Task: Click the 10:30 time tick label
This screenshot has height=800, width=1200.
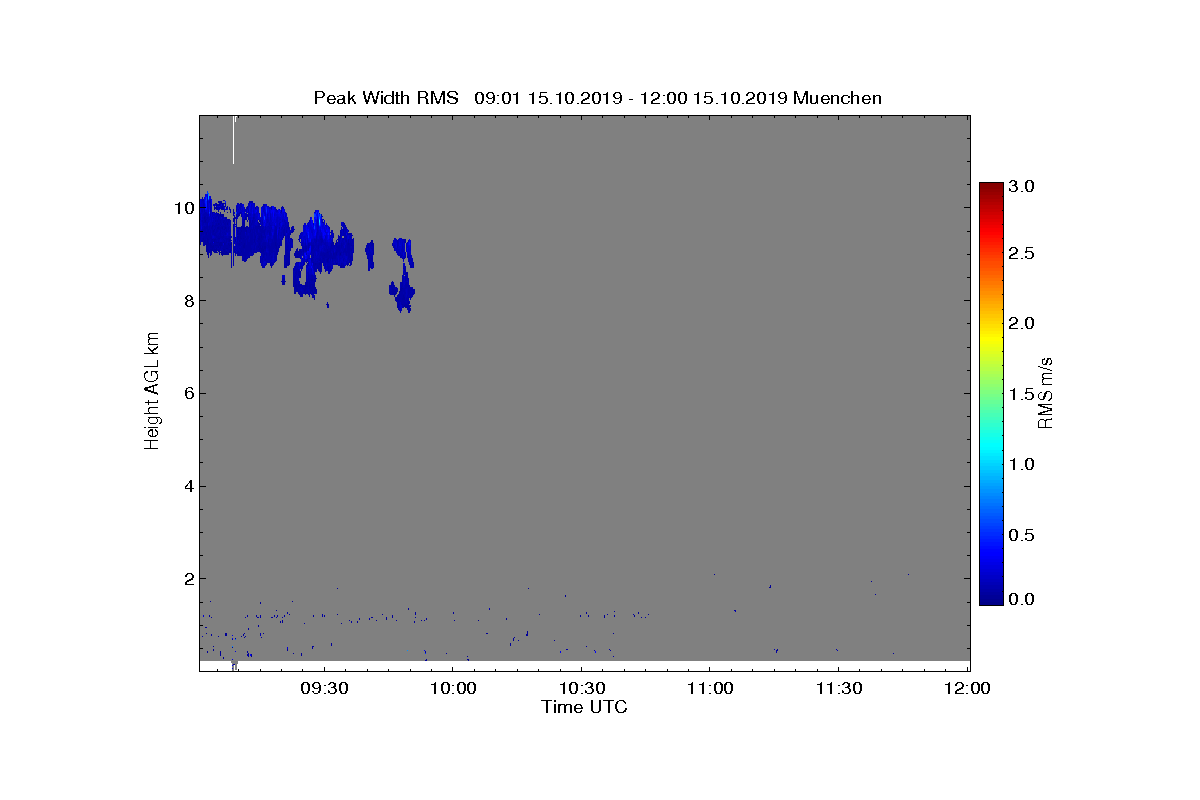Action: coord(581,689)
